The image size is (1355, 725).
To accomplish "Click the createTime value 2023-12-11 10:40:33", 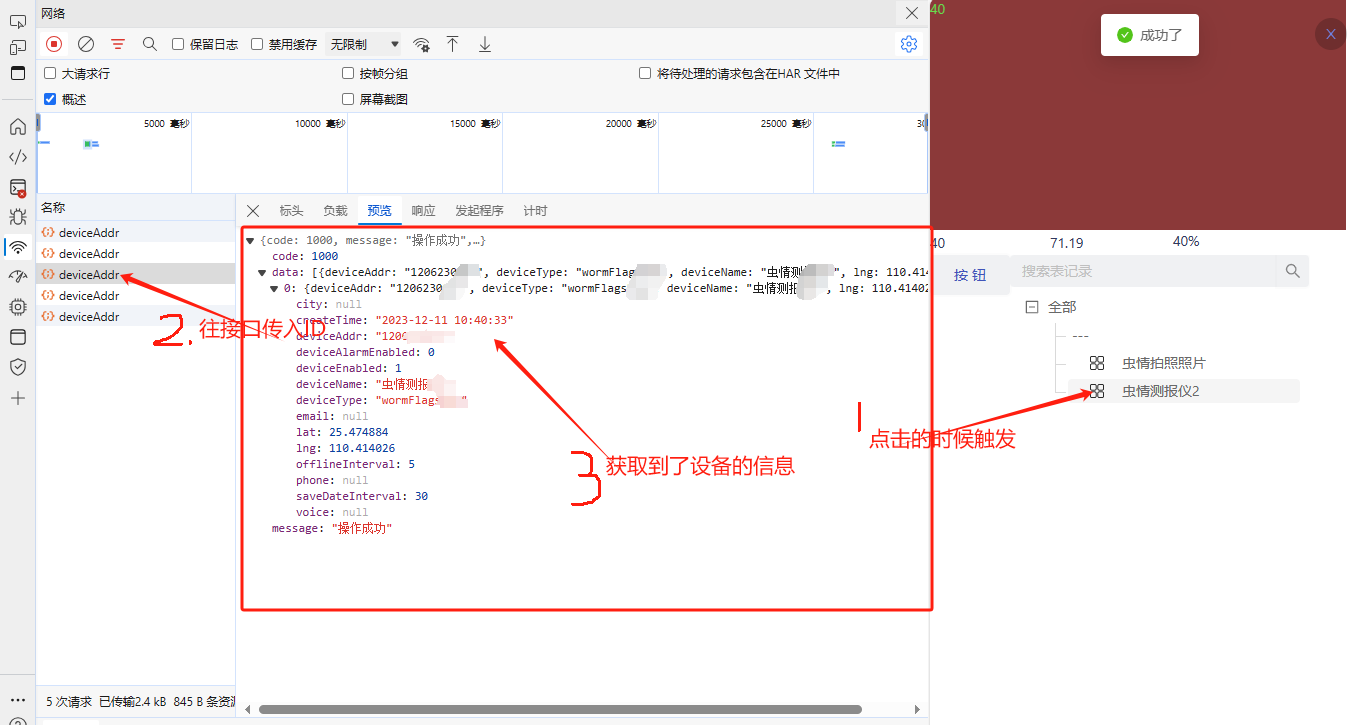I will 444,320.
